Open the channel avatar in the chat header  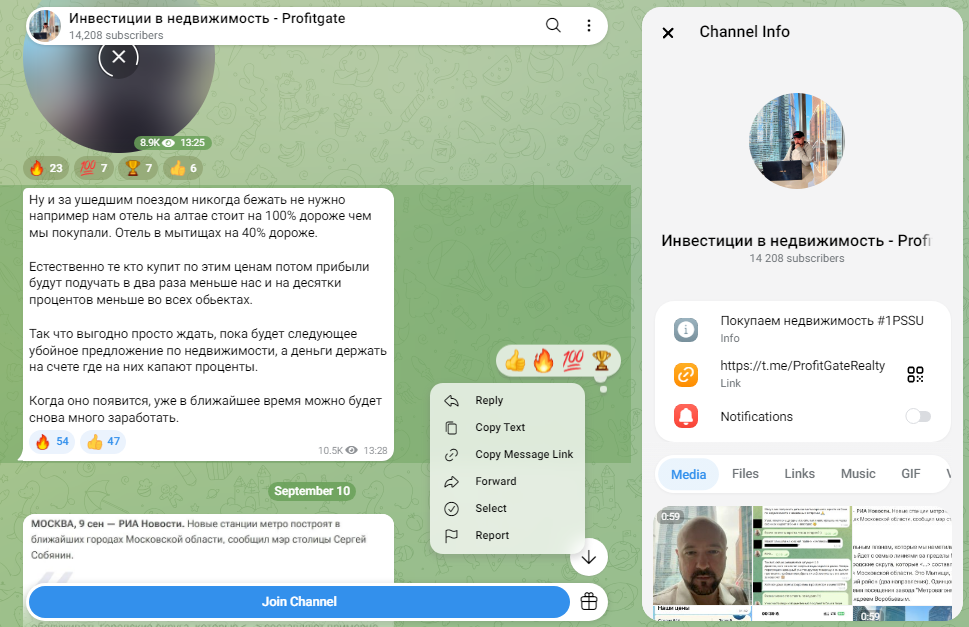[45, 26]
